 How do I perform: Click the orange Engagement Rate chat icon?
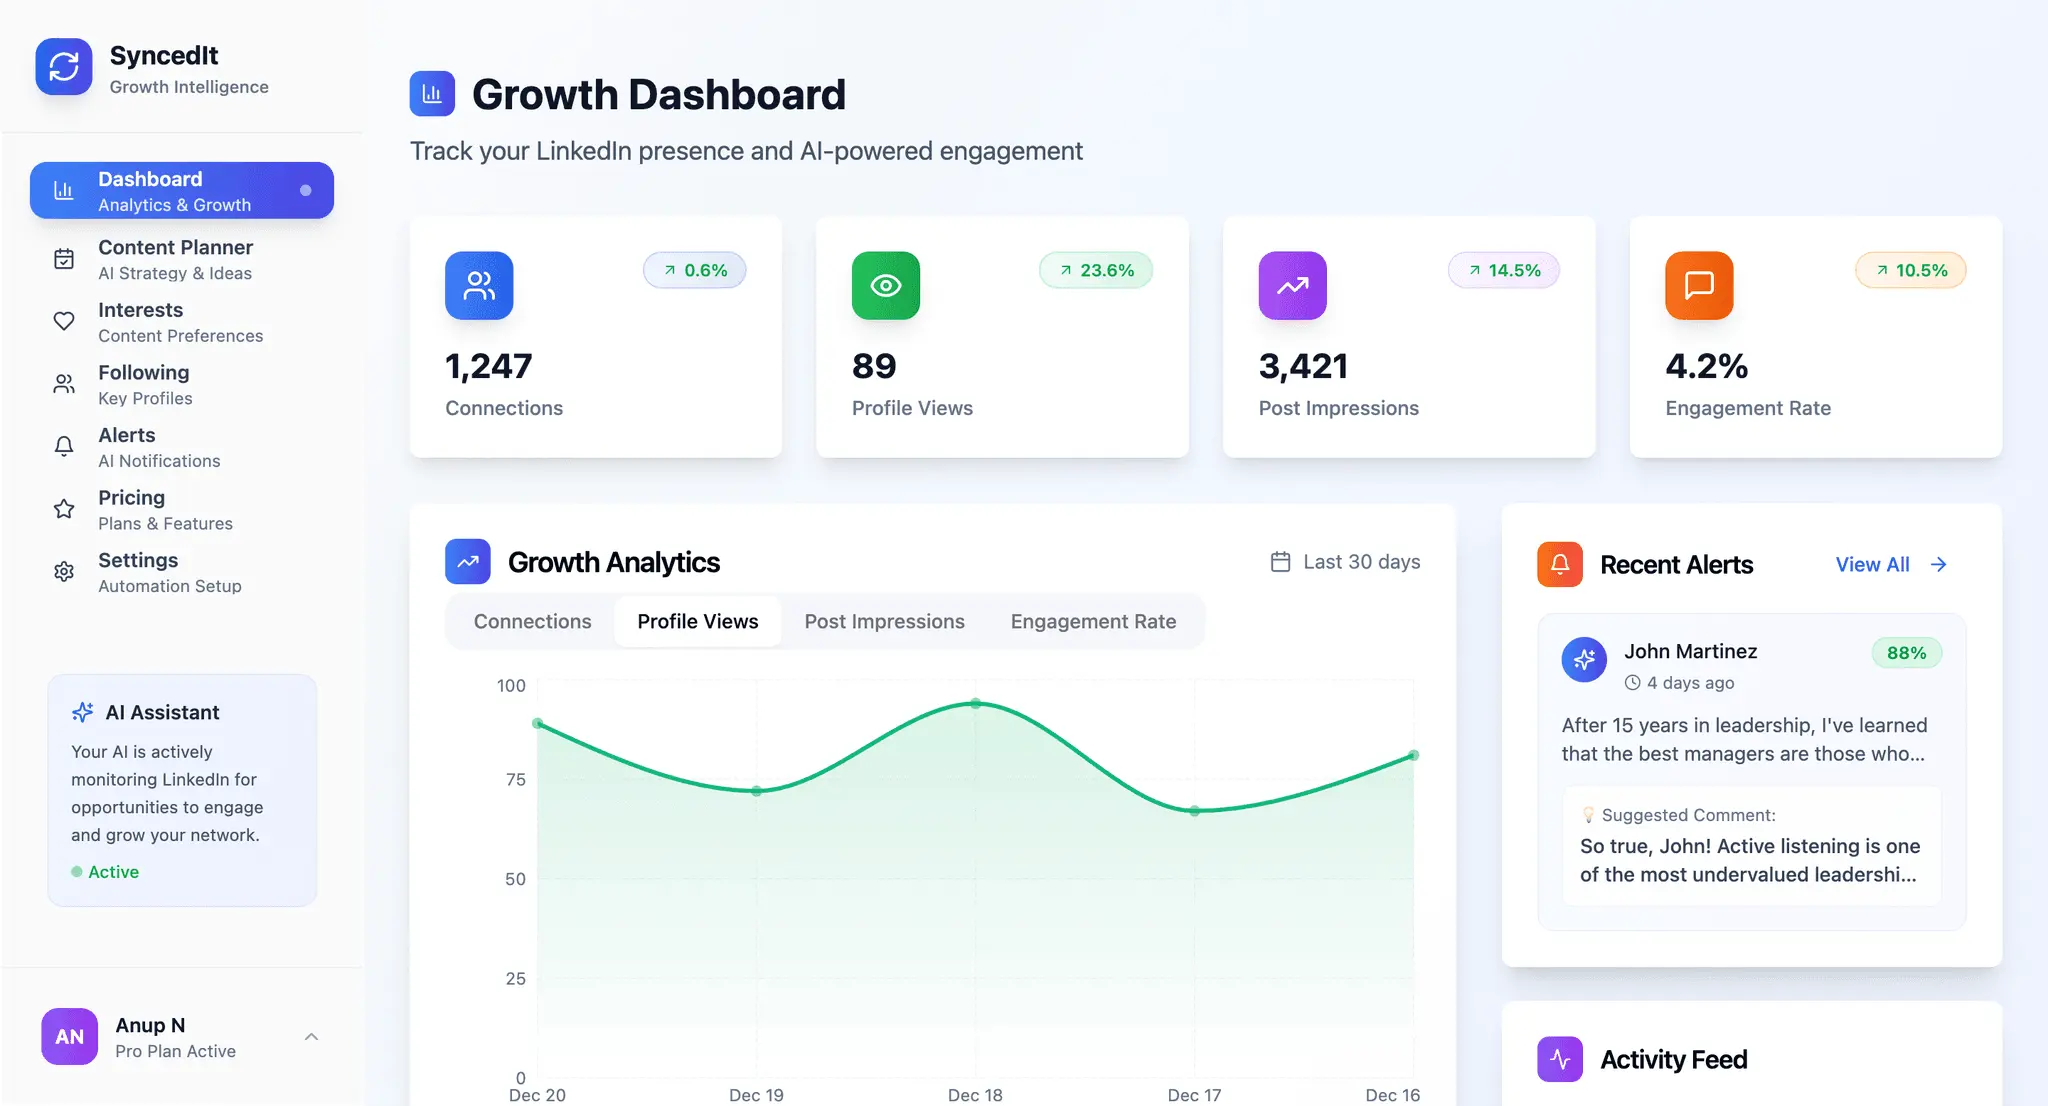[1699, 286]
